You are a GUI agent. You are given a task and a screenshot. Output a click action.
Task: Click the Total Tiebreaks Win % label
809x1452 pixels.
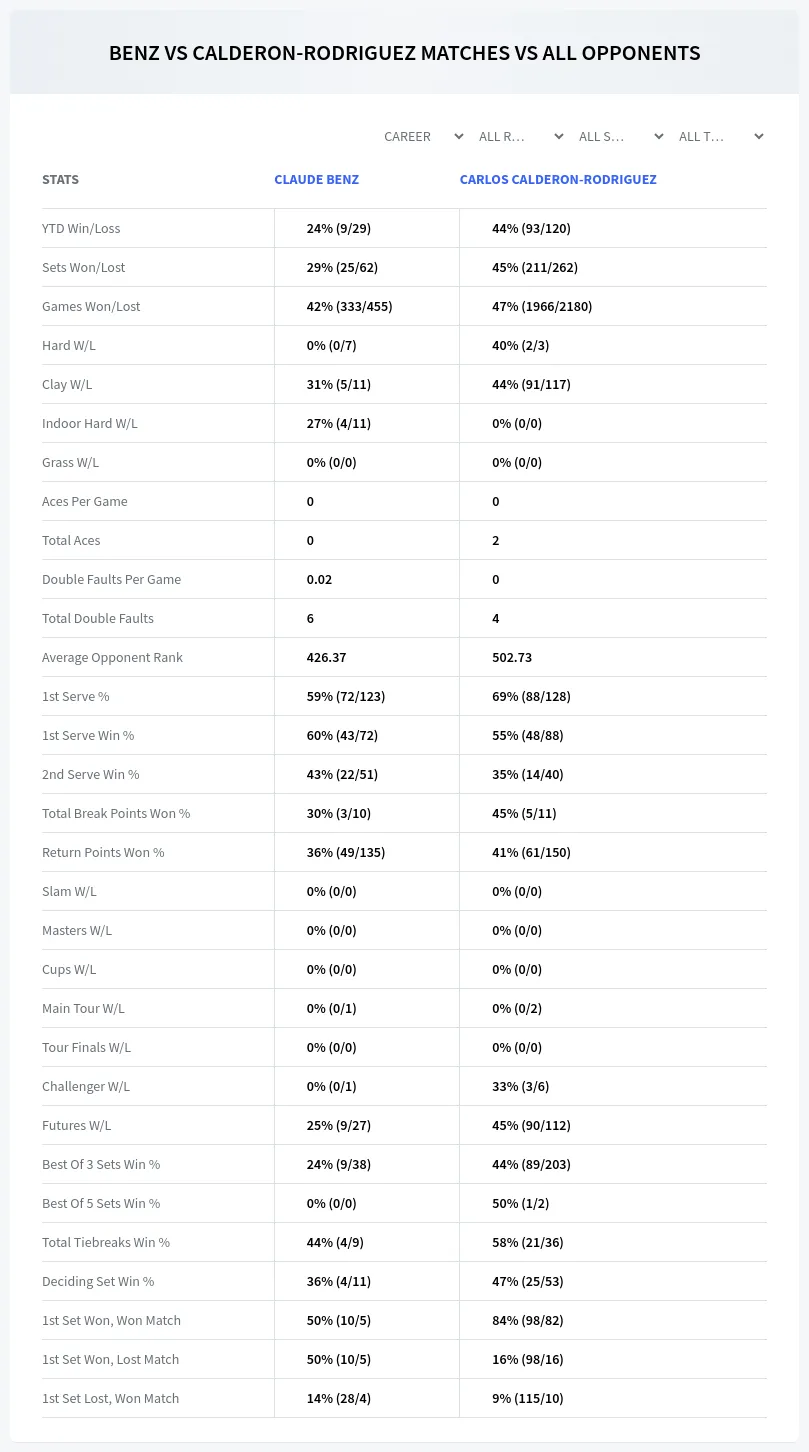point(106,1242)
